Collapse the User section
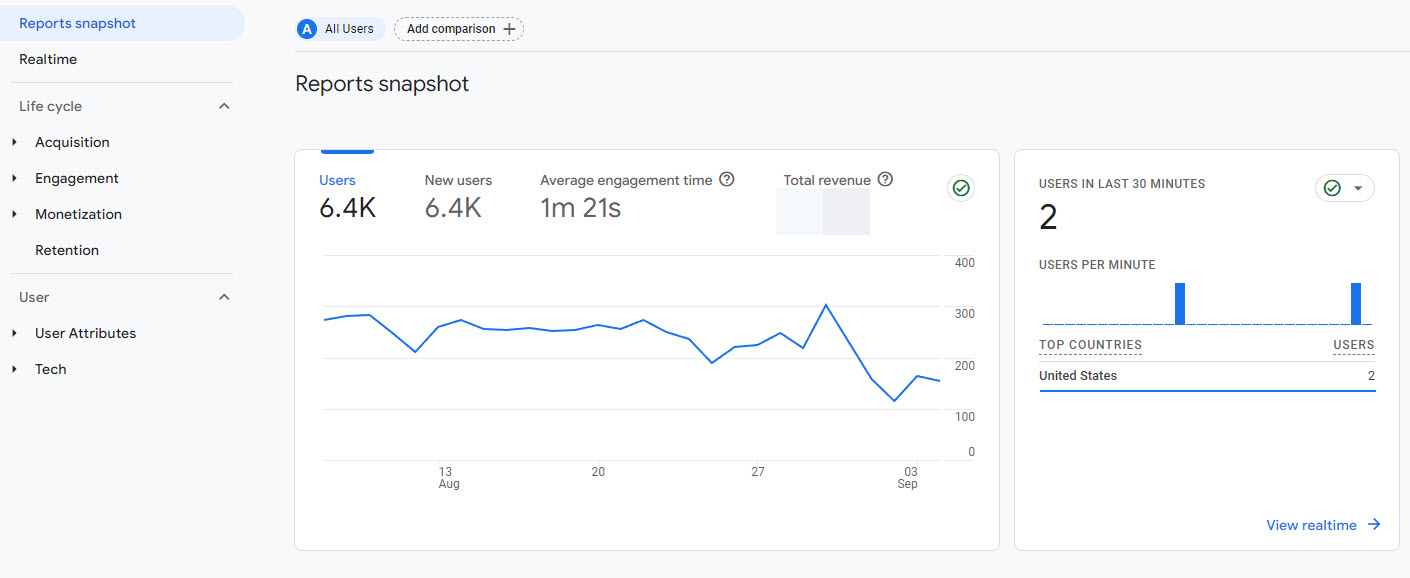1410x578 pixels. click(224, 297)
